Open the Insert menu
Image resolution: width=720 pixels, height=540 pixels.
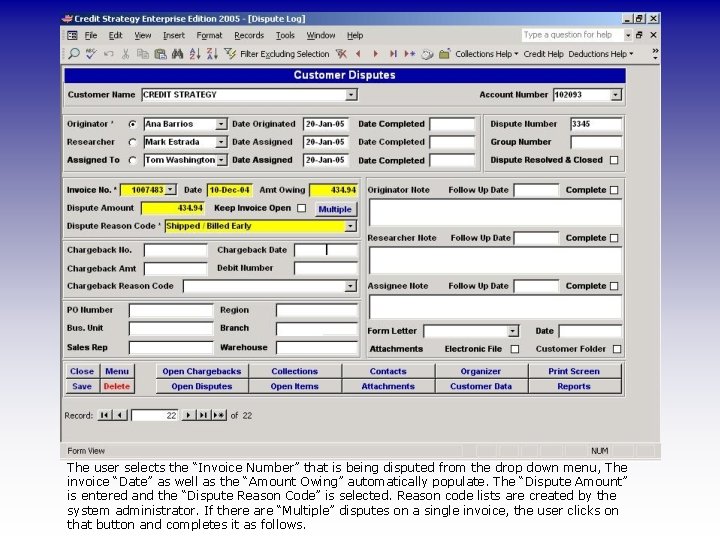coord(174,35)
